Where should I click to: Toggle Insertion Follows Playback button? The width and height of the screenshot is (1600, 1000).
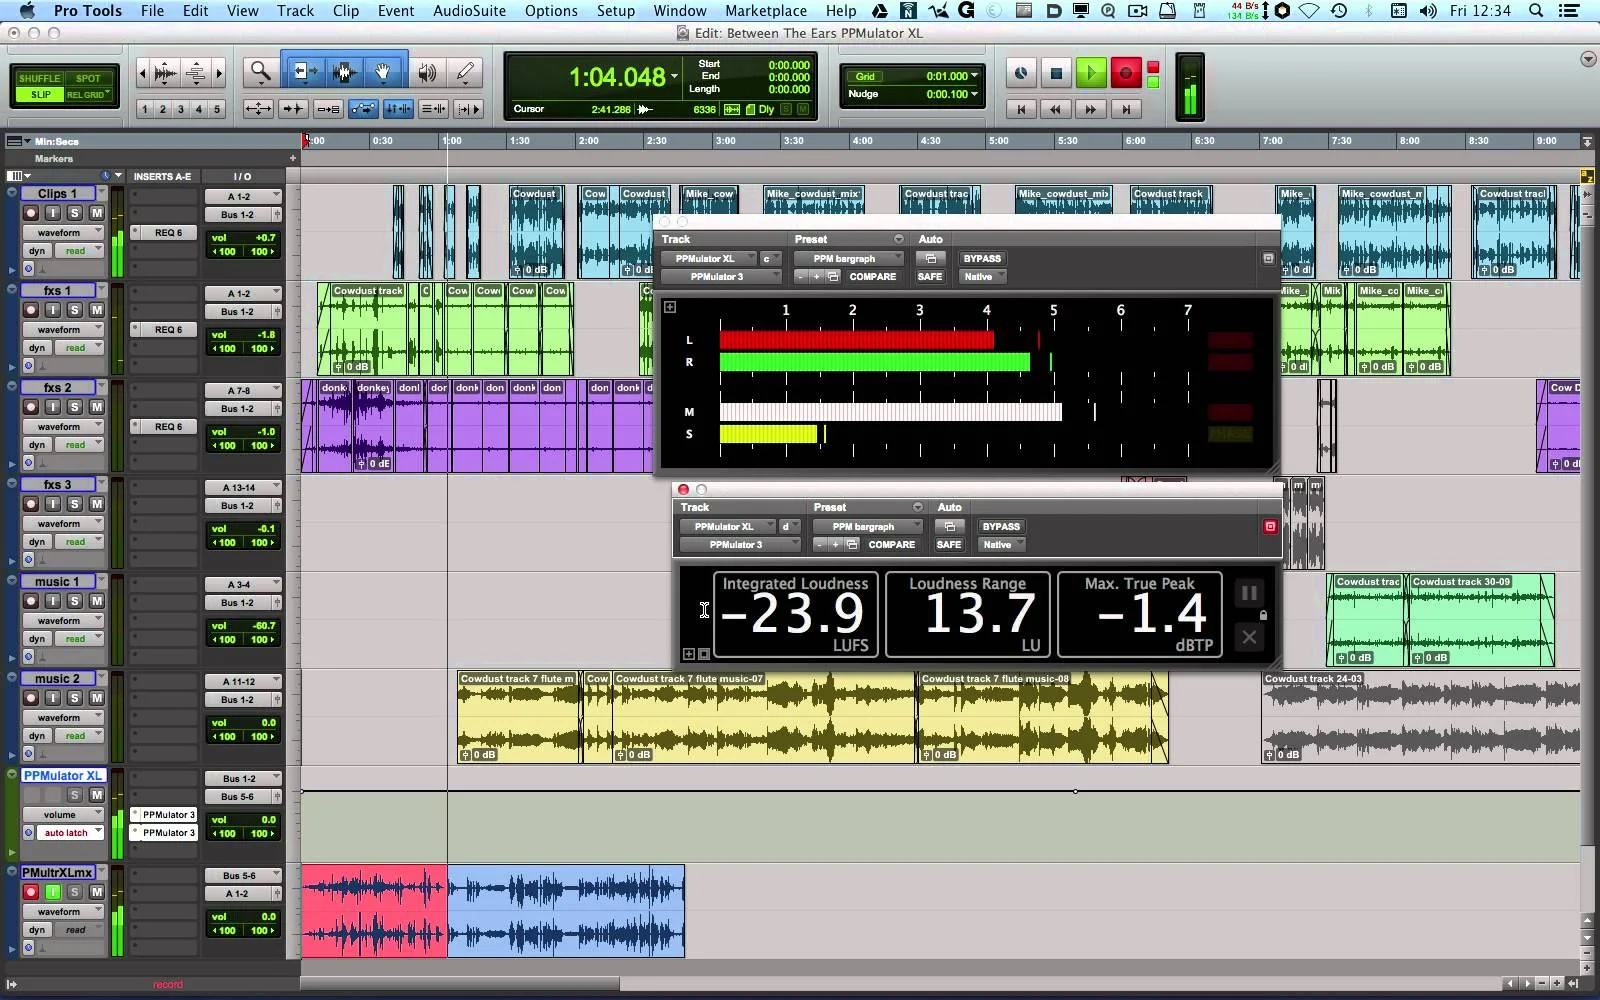[x=468, y=109]
